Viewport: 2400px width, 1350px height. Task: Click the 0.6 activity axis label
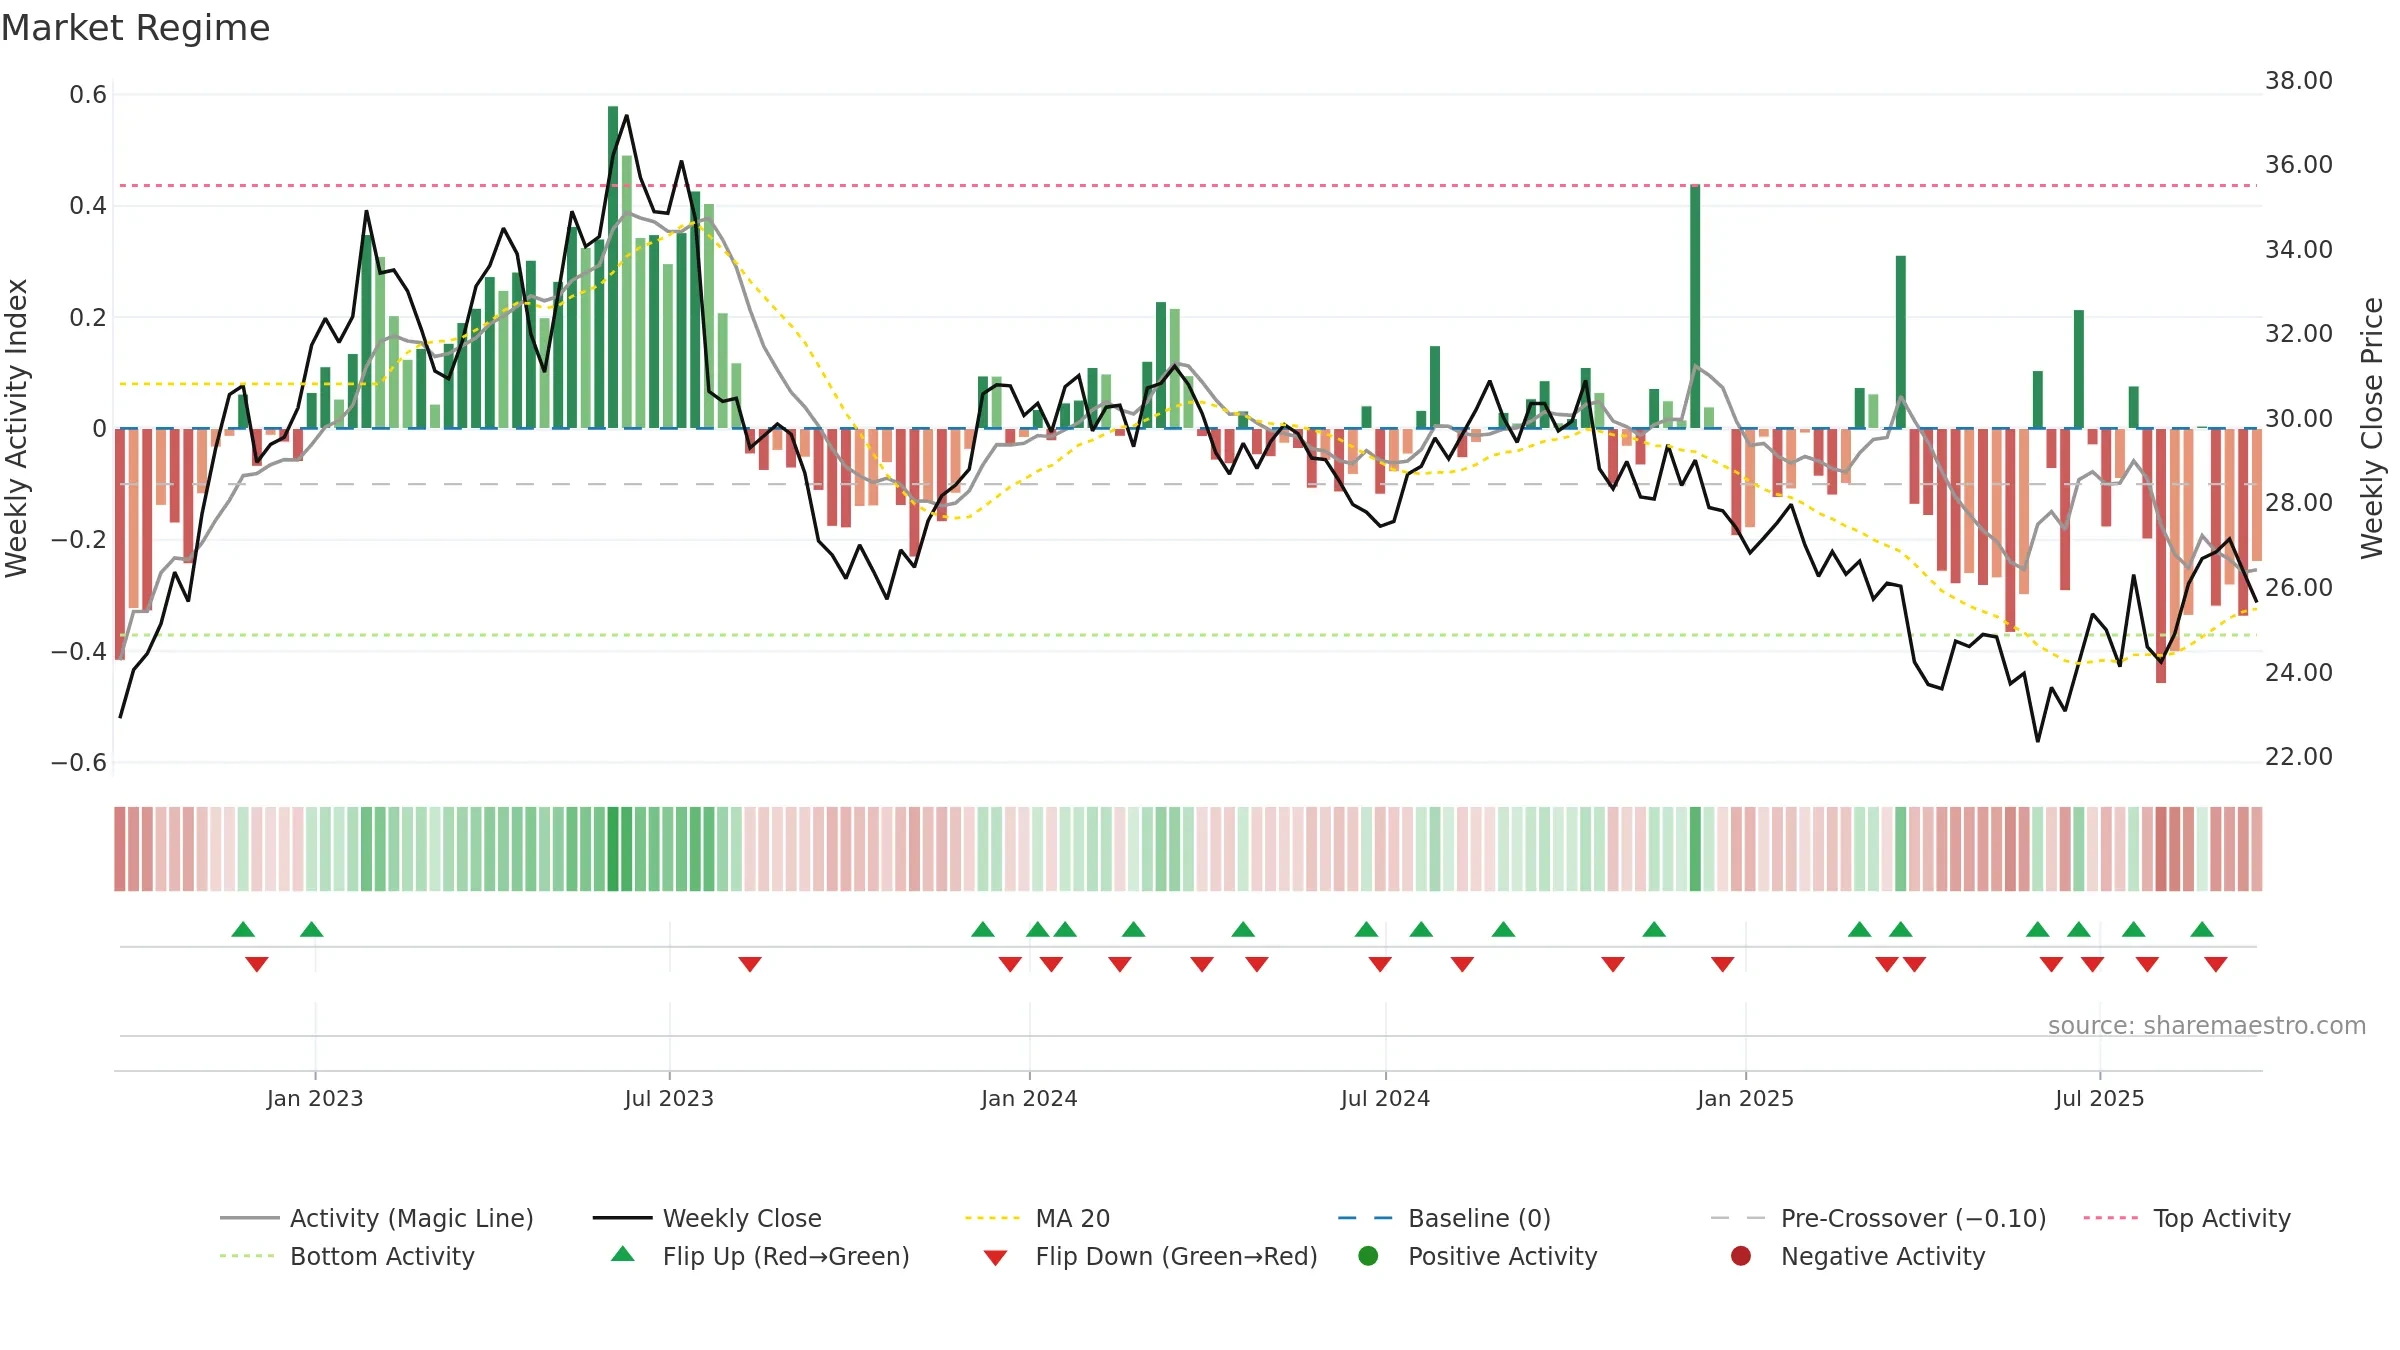click(88, 95)
